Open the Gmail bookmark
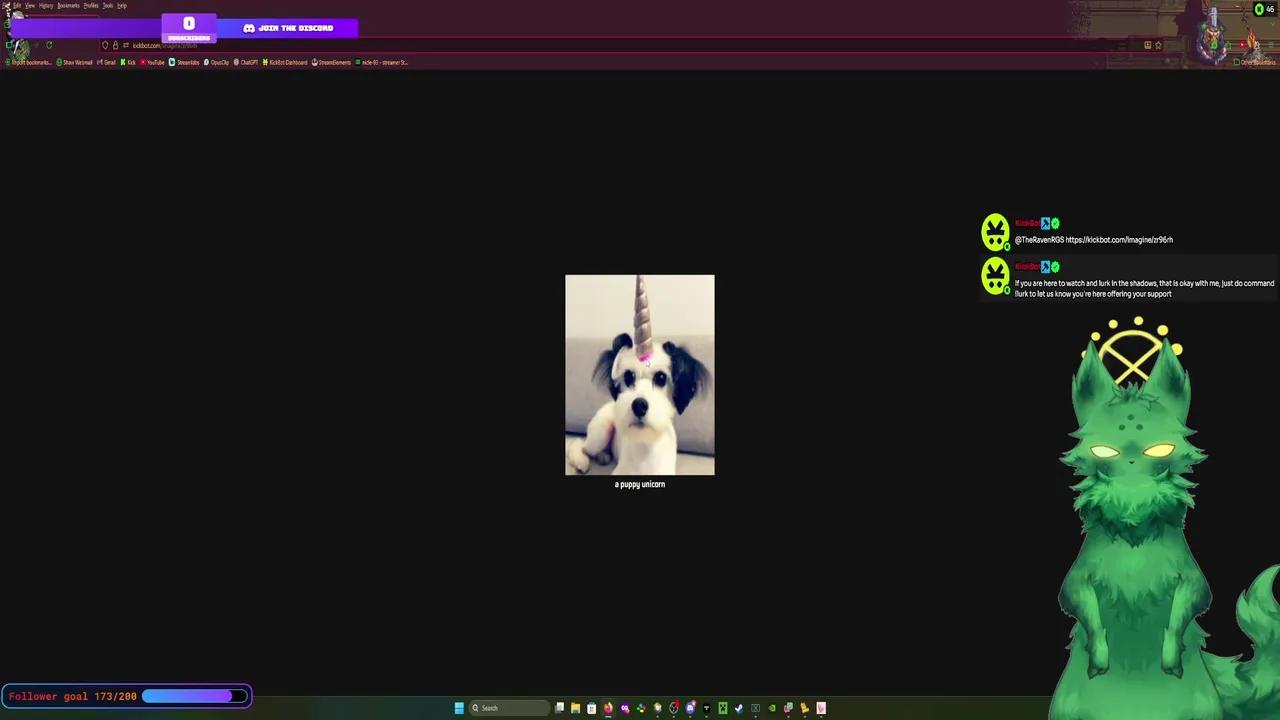The width and height of the screenshot is (1280, 720). (106, 62)
